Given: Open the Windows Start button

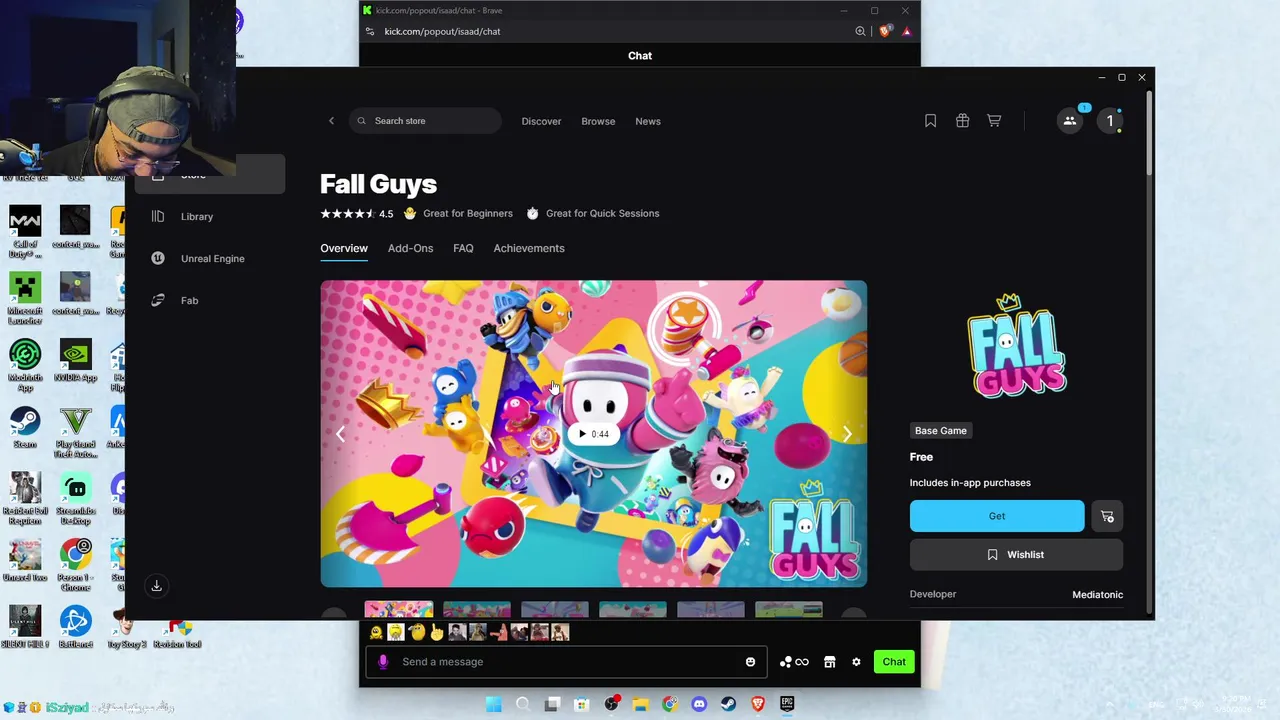Looking at the screenshot, I should (x=493, y=704).
